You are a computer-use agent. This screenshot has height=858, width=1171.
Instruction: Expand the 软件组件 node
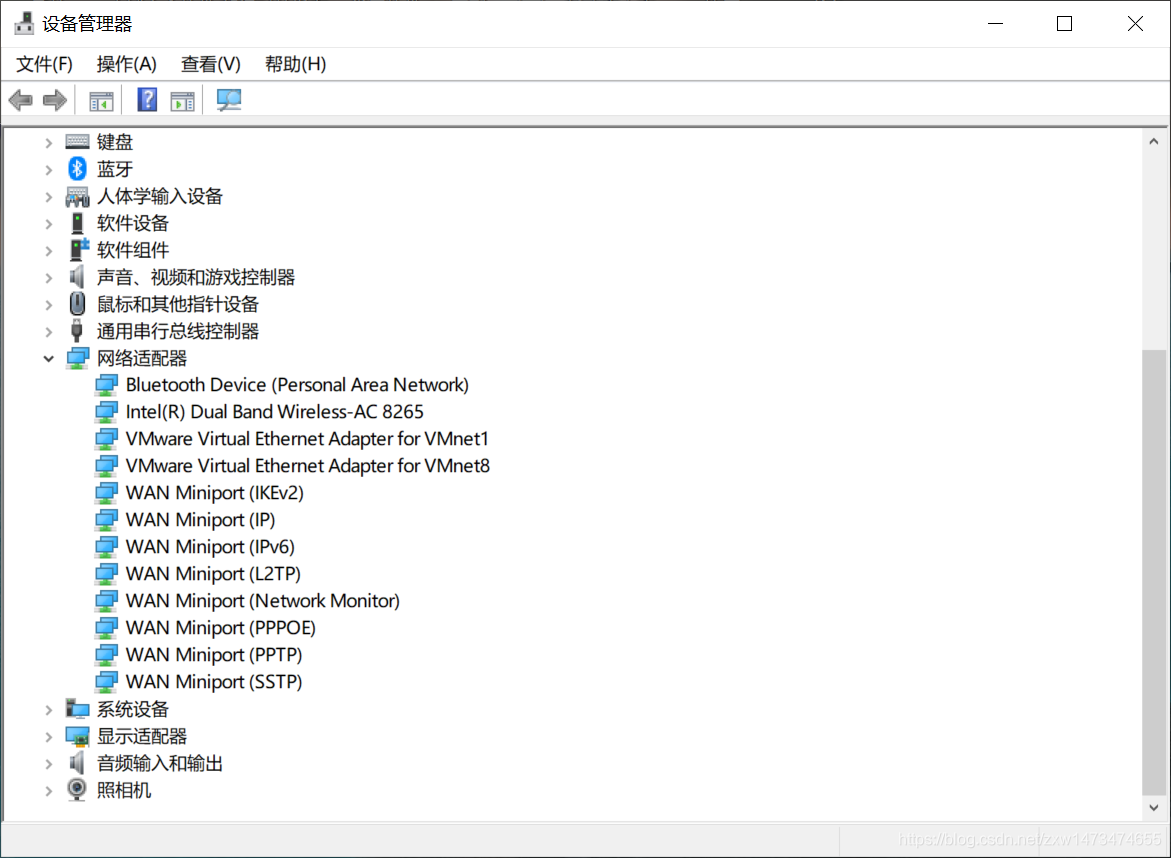49,250
